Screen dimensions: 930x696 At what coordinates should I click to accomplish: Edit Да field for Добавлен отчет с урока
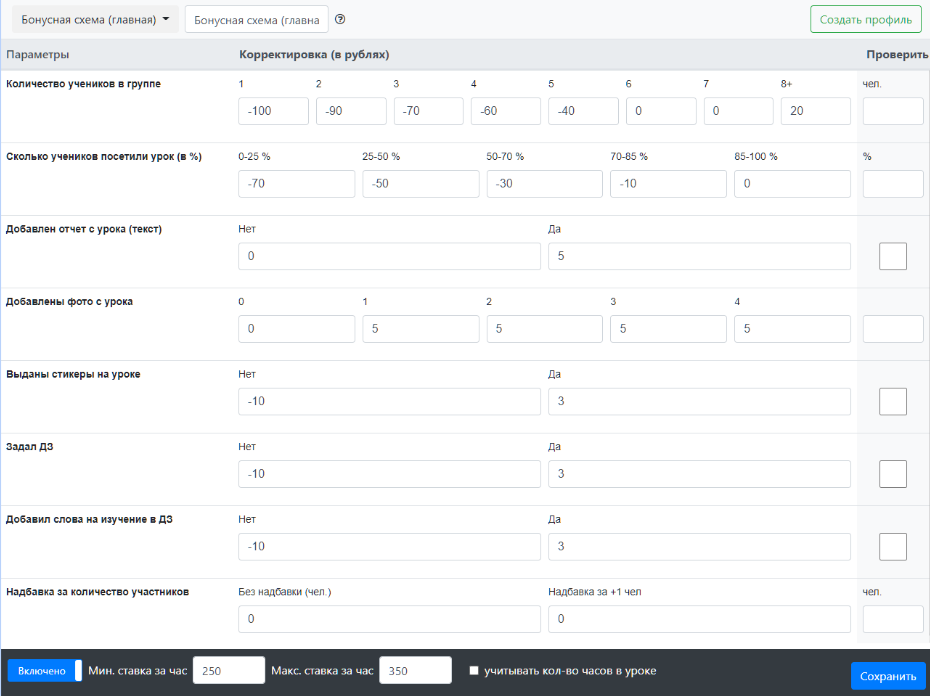[699, 256]
